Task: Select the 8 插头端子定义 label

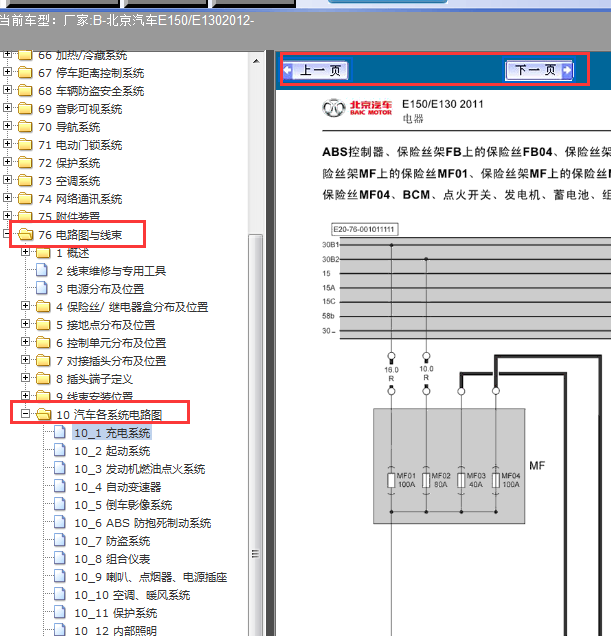Action: click(x=94, y=379)
